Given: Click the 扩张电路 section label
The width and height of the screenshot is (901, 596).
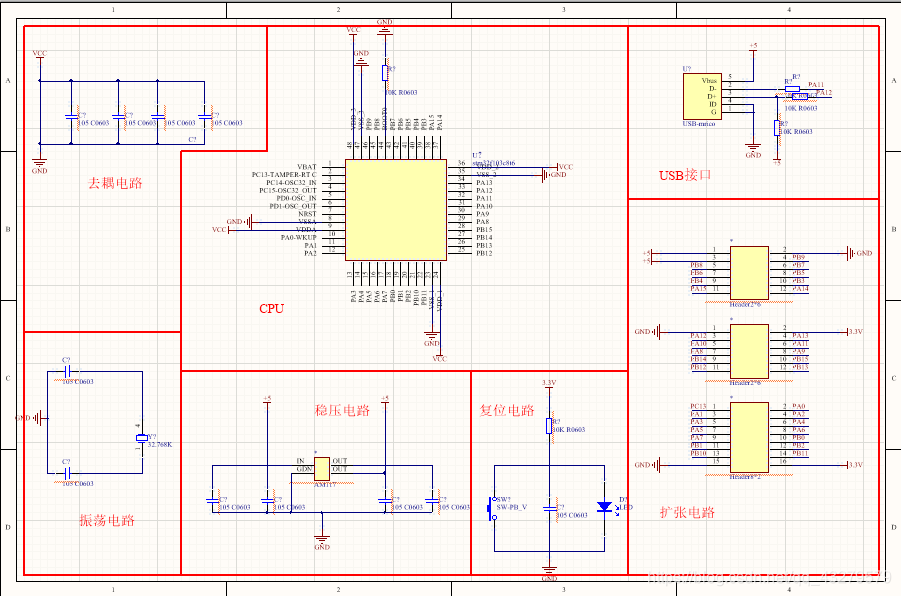Looking at the screenshot, I should (687, 513).
